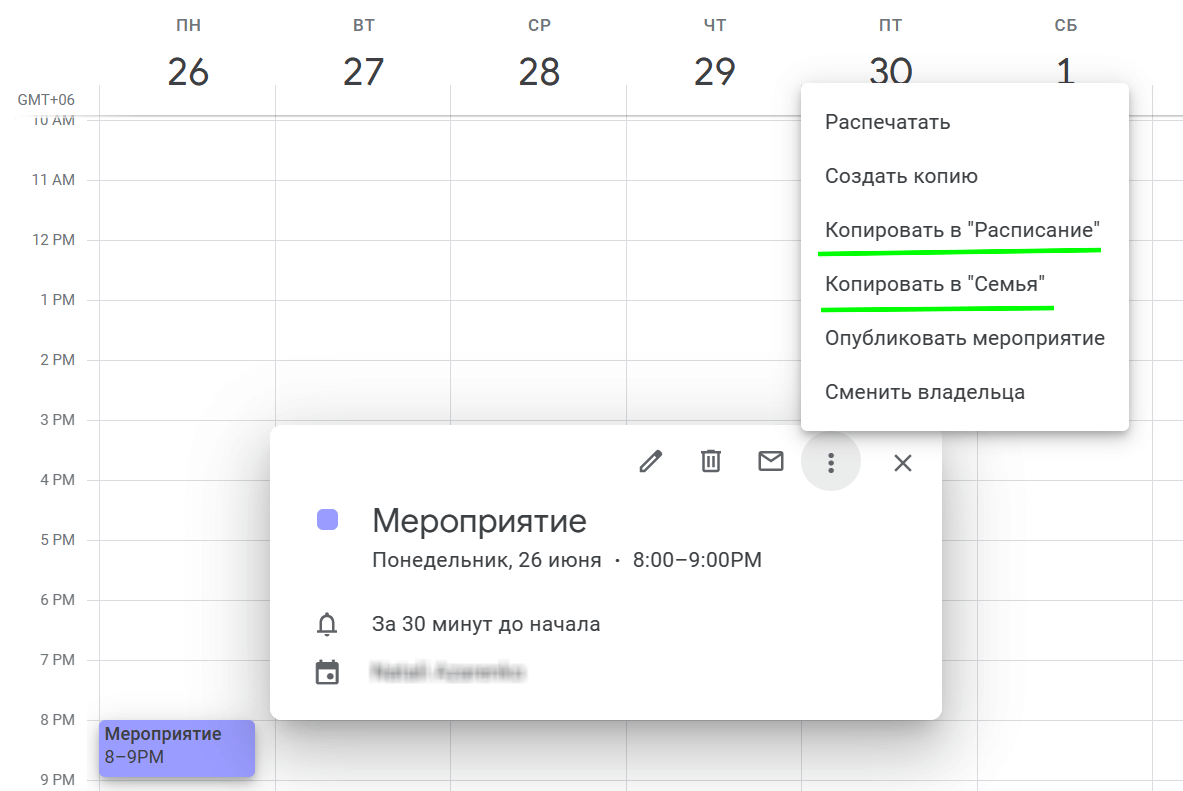This screenshot has width=1183, height=791.
Task: Click the 8 PM time label
Action: pyautogui.click(x=57, y=719)
